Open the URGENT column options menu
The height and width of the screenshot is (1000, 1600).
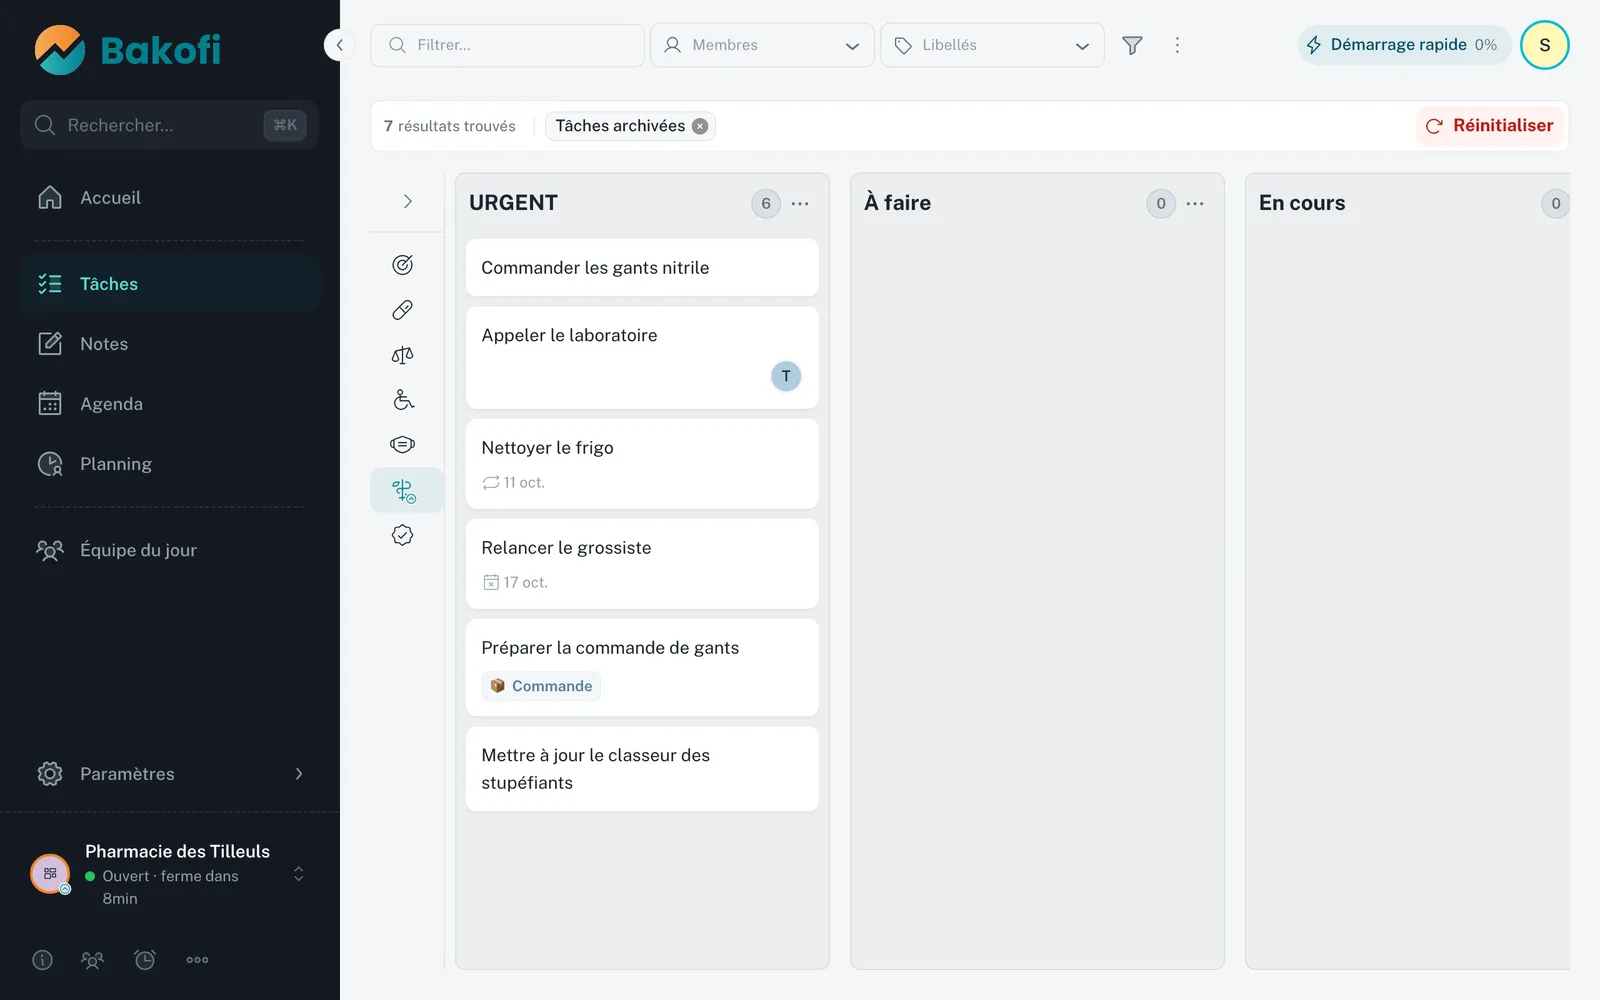tap(800, 203)
